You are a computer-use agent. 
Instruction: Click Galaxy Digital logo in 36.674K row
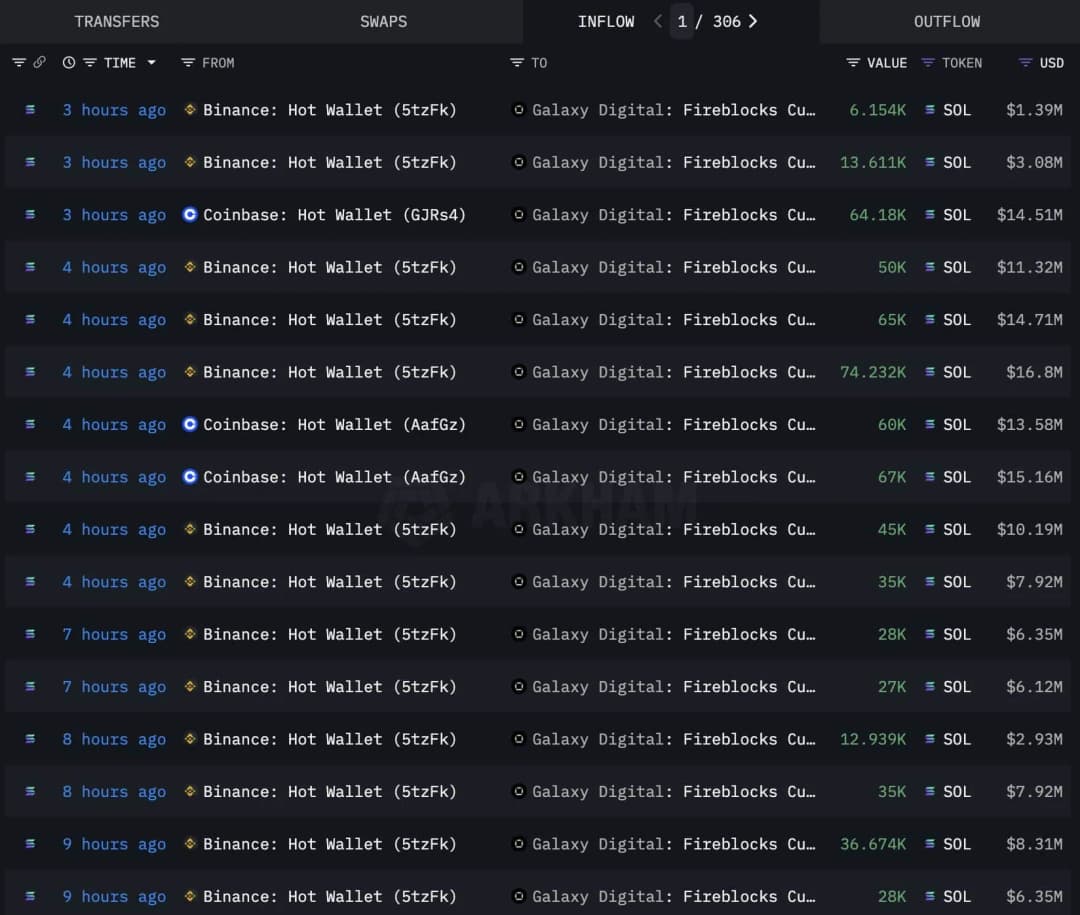(519, 843)
